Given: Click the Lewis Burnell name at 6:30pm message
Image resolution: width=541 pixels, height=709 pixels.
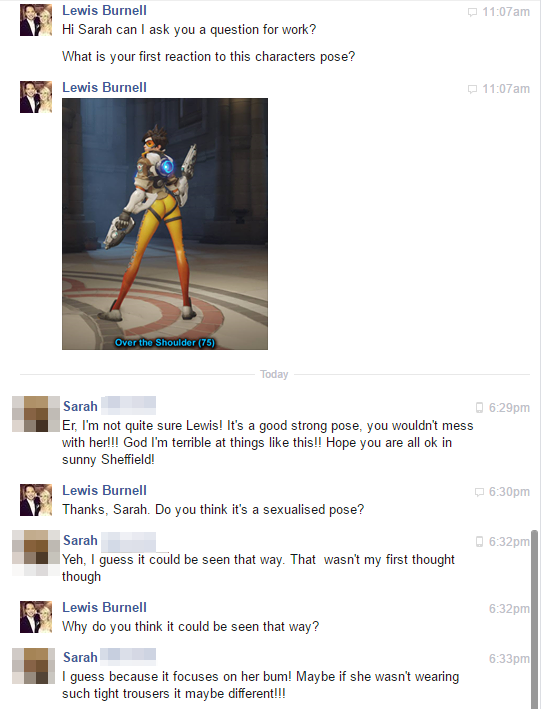Looking at the screenshot, I should 104,490.
